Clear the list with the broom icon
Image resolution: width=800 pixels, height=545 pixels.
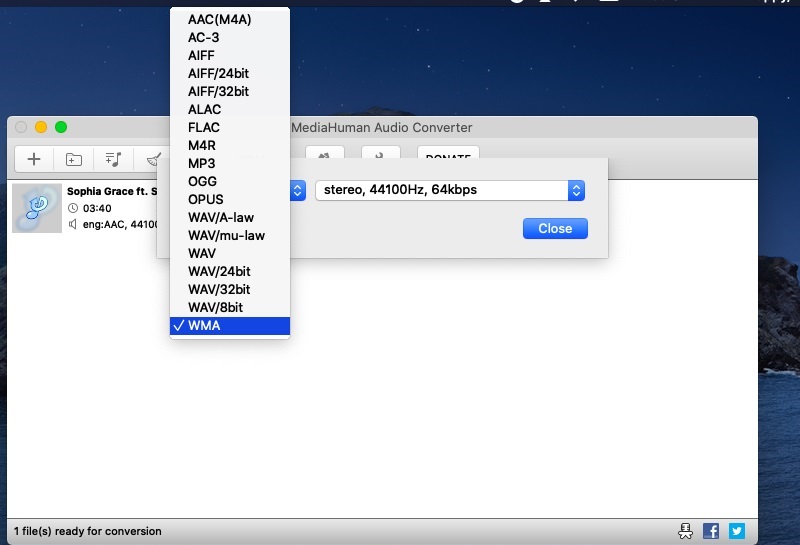point(153,159)
